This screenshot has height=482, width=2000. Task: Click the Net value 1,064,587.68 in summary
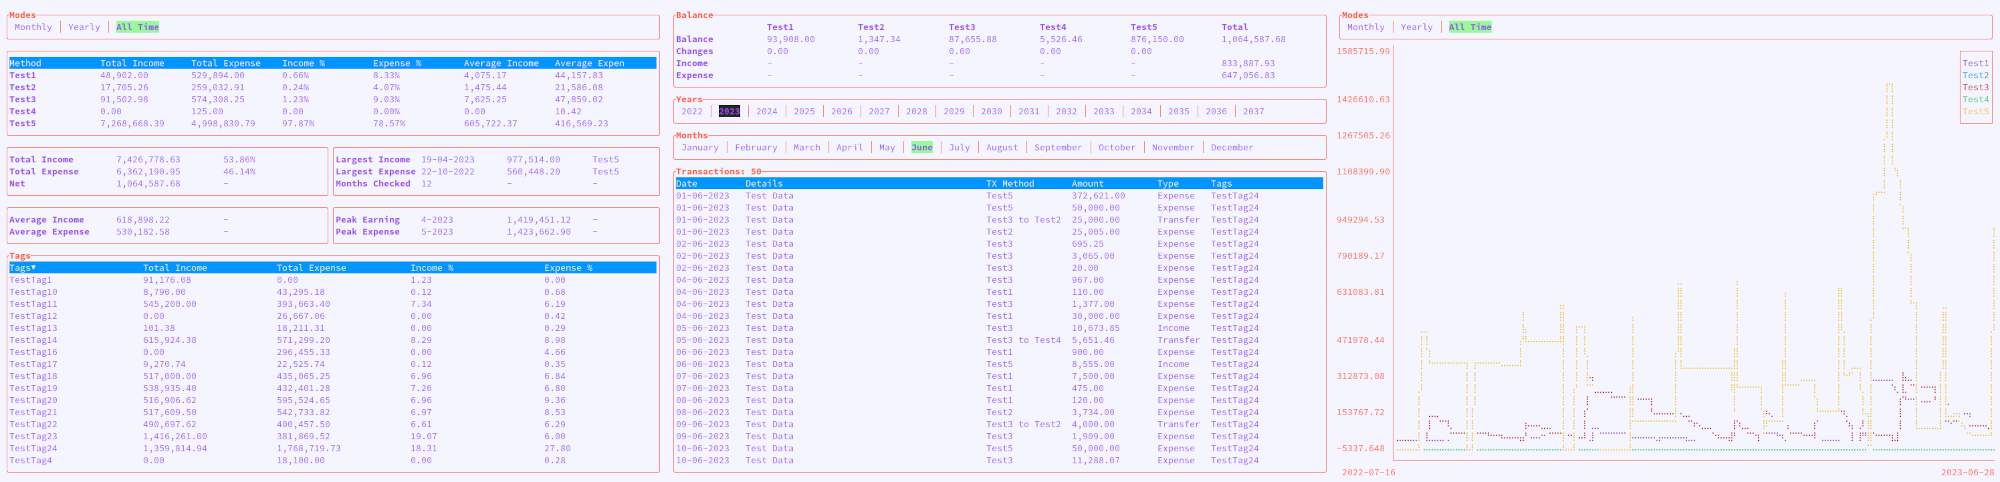tap(148, 184)
